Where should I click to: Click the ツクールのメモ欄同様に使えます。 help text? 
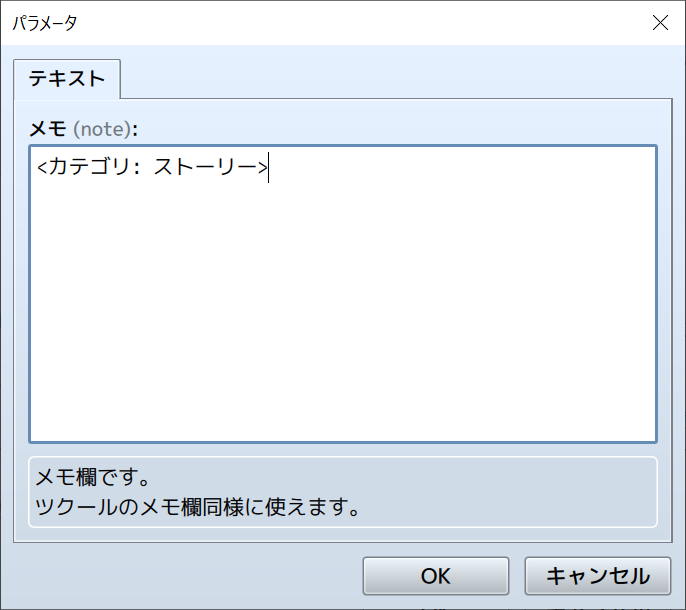[197, 506]
